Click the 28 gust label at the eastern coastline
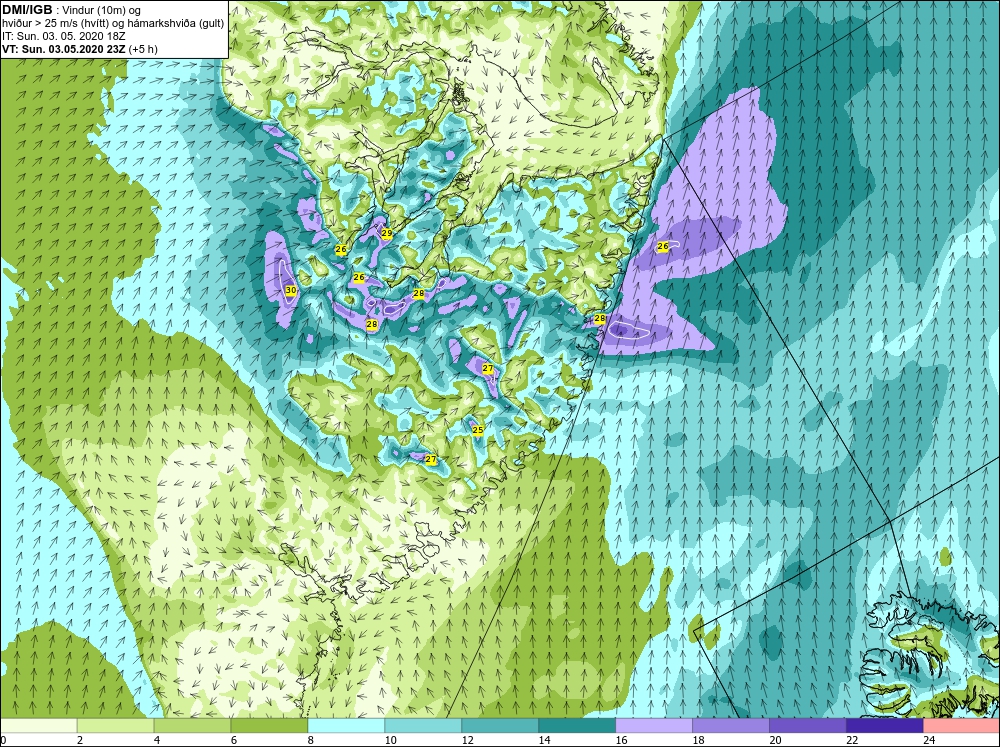The height and width of the screenshot is (747, 1000). 599,319
